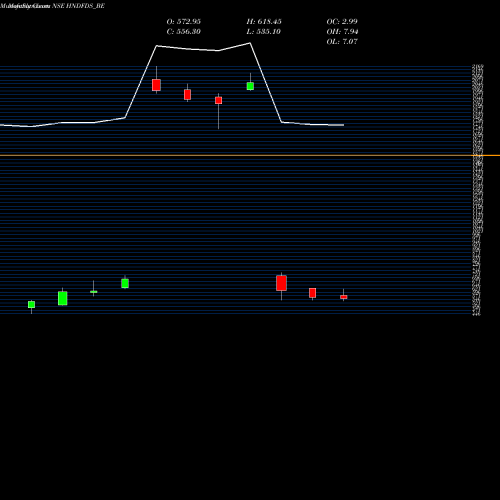500x500 pixels.
Task: Select the open price value O: 572.95
Action: pos(184,21)
